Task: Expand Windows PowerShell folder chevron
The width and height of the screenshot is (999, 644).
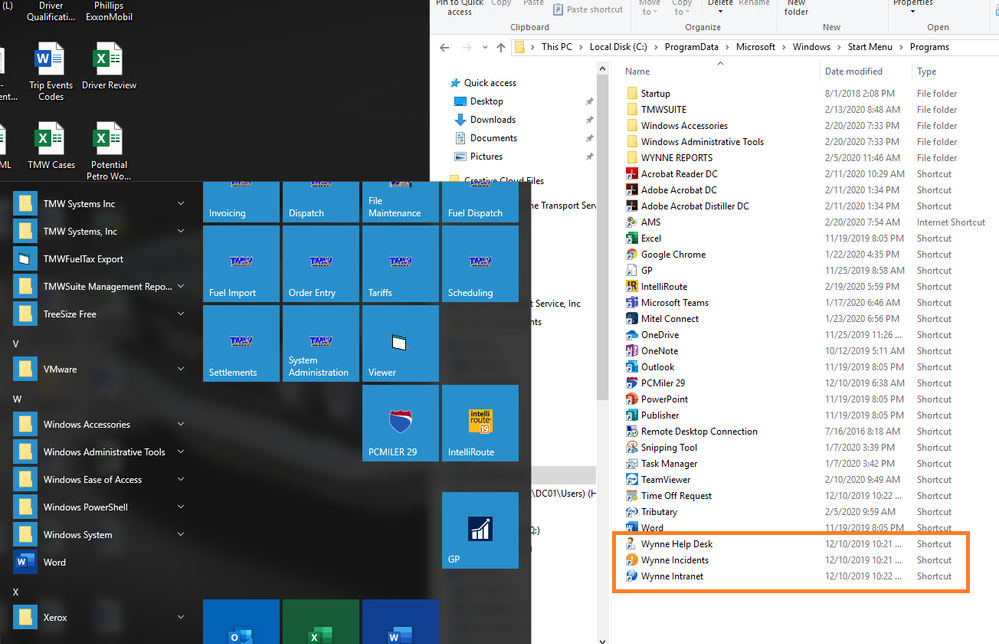Action: pos(180,506)
